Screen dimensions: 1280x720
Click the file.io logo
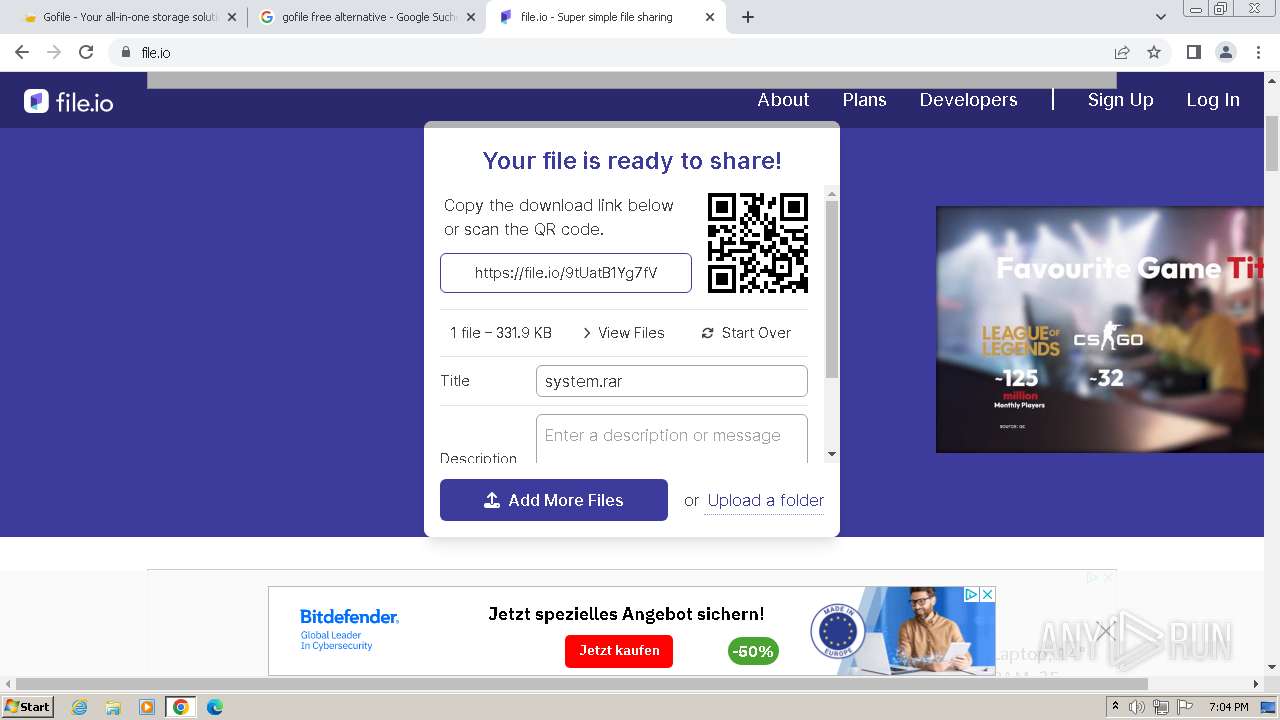[x=69, y=101]
